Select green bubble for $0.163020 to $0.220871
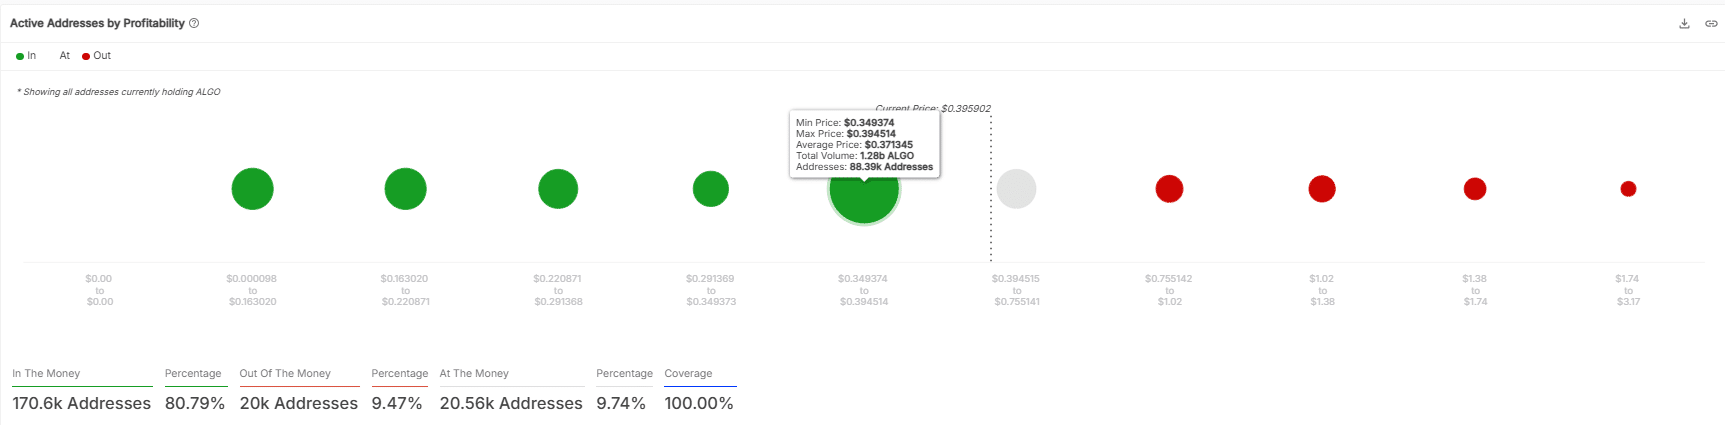 point(405,189)
